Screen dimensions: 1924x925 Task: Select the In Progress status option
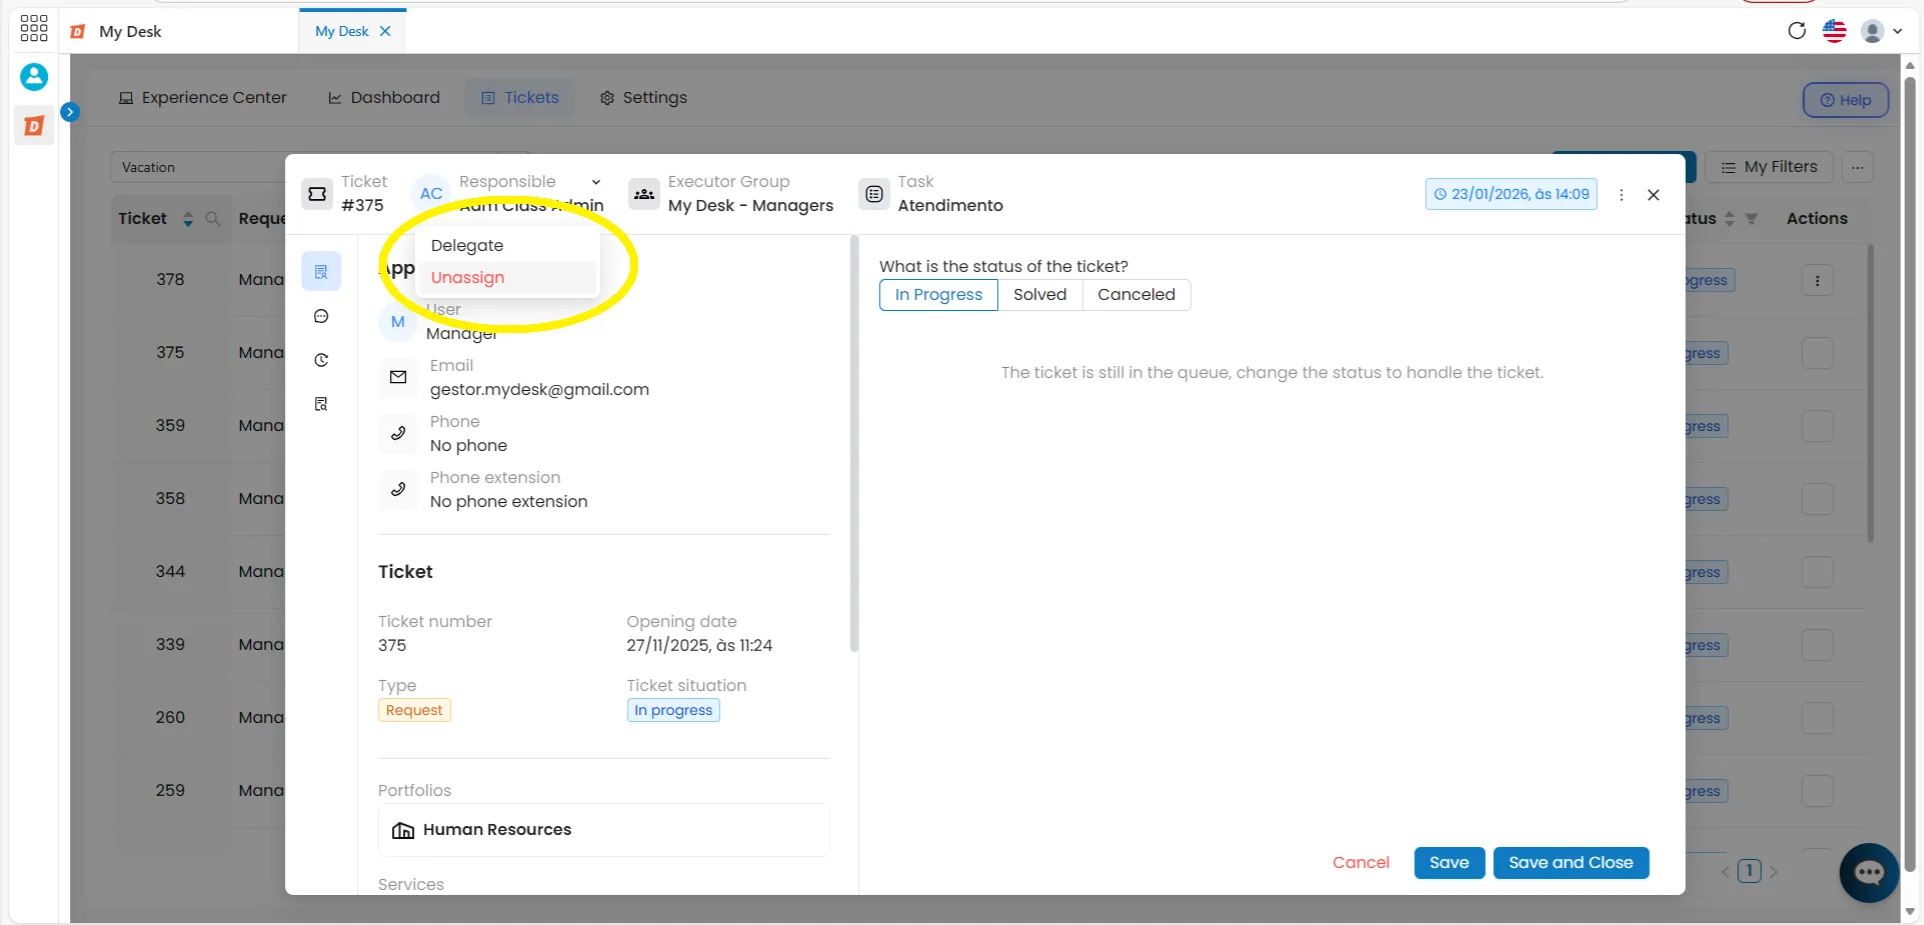938,295
